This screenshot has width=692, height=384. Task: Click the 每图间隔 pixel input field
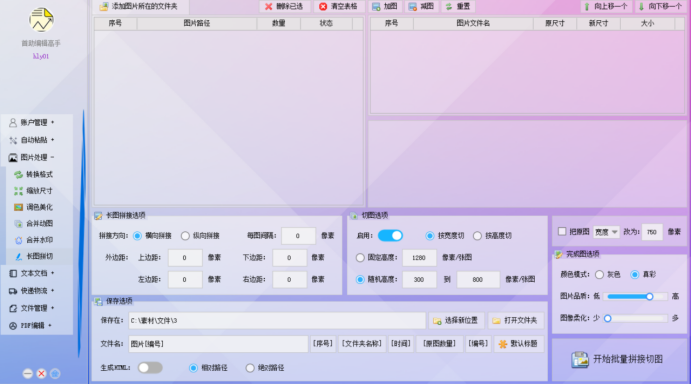[298, 236]
